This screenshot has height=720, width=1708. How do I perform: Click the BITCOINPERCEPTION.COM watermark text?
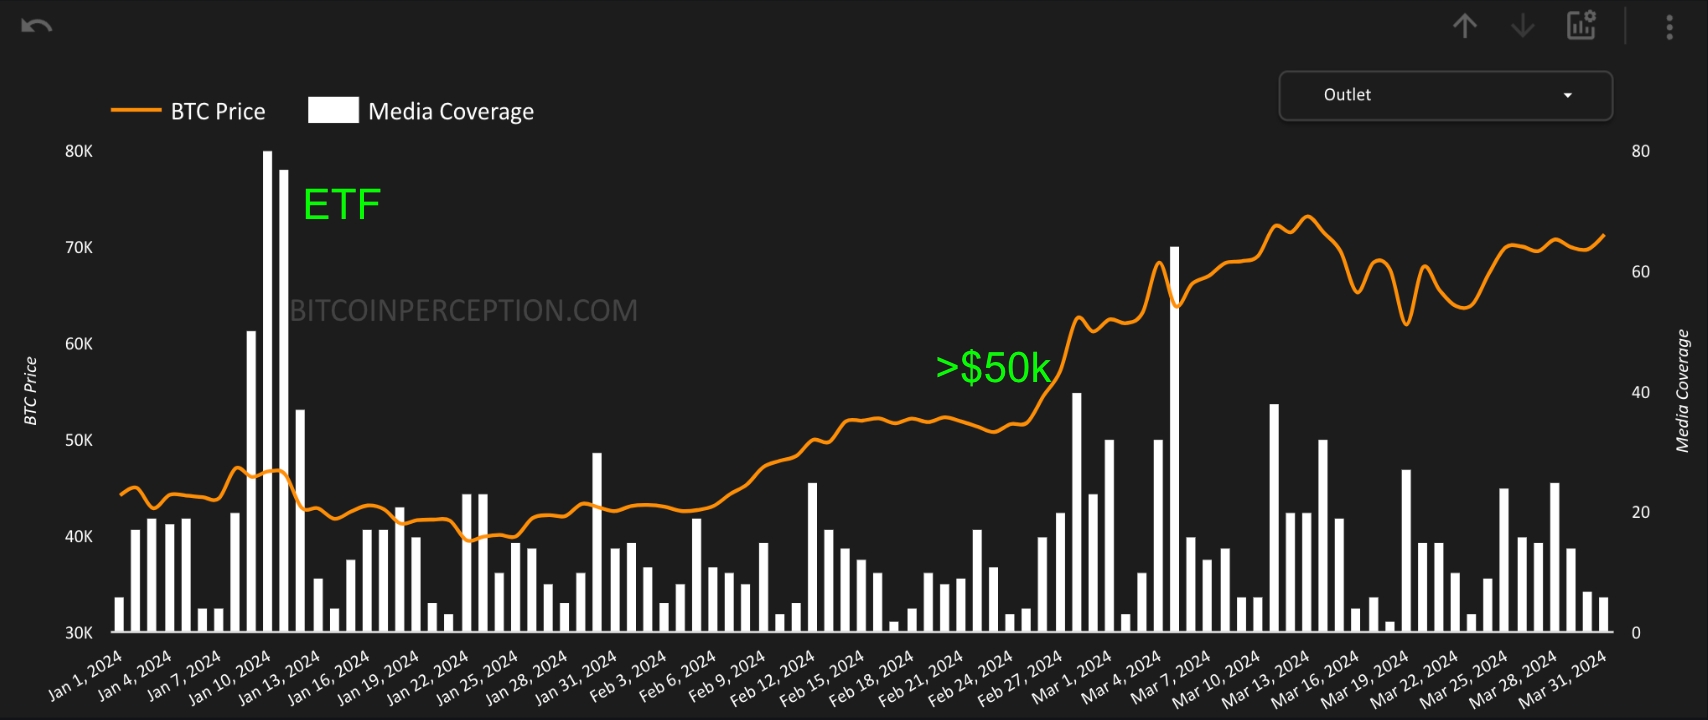click(x=463, y=311)
